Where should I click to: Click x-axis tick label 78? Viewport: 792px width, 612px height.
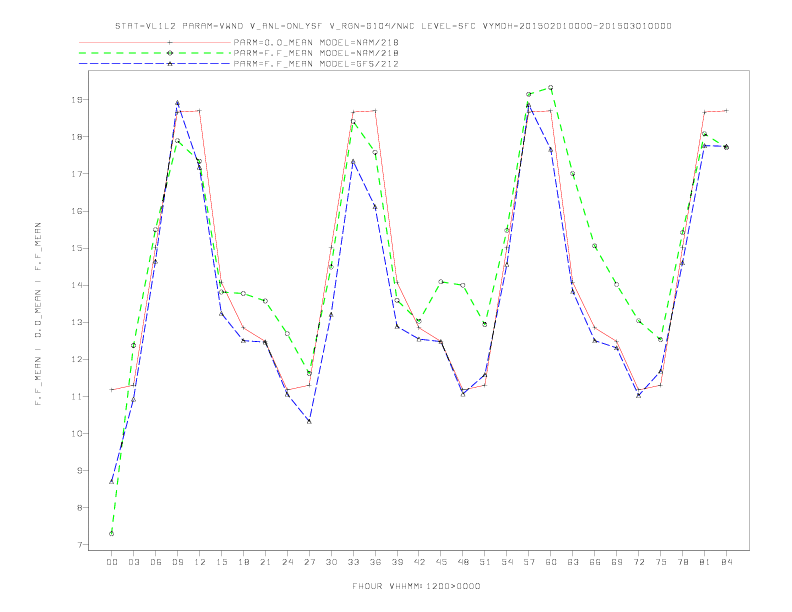pyautogui.click(x=682, y=562)
